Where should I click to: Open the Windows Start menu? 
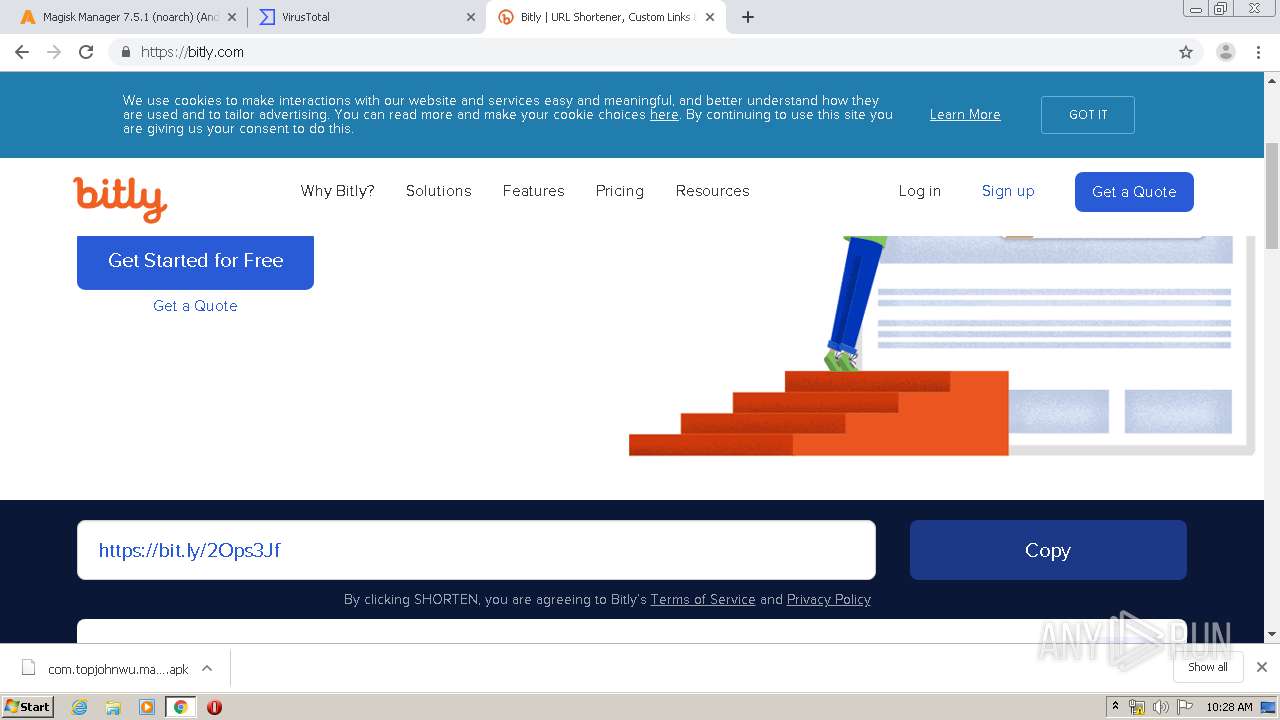pyautogui.click(x=28, y=706)
